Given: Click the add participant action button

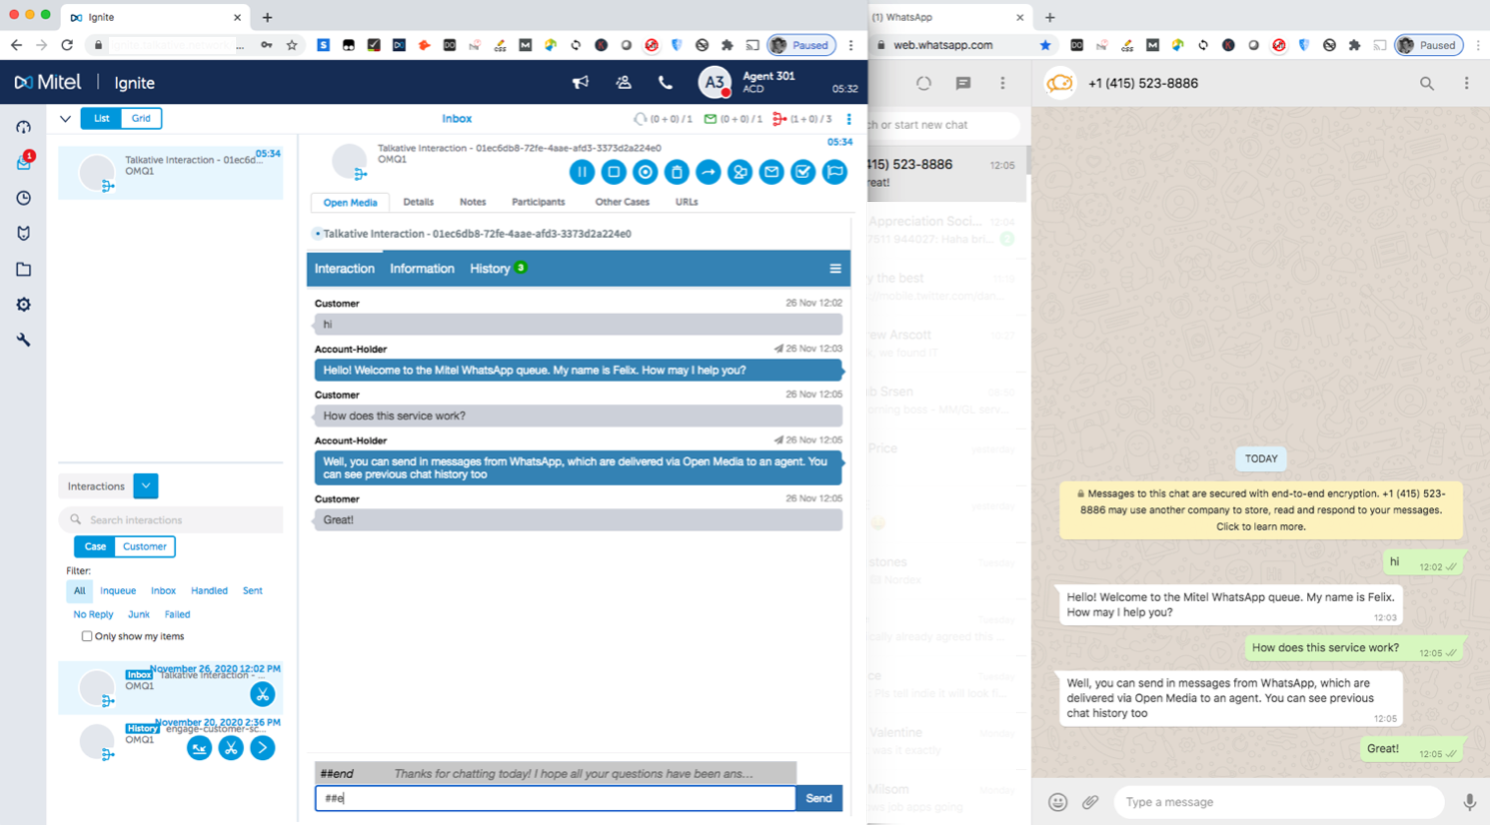Looking at the screenshot, I should [x=740, y=172].
